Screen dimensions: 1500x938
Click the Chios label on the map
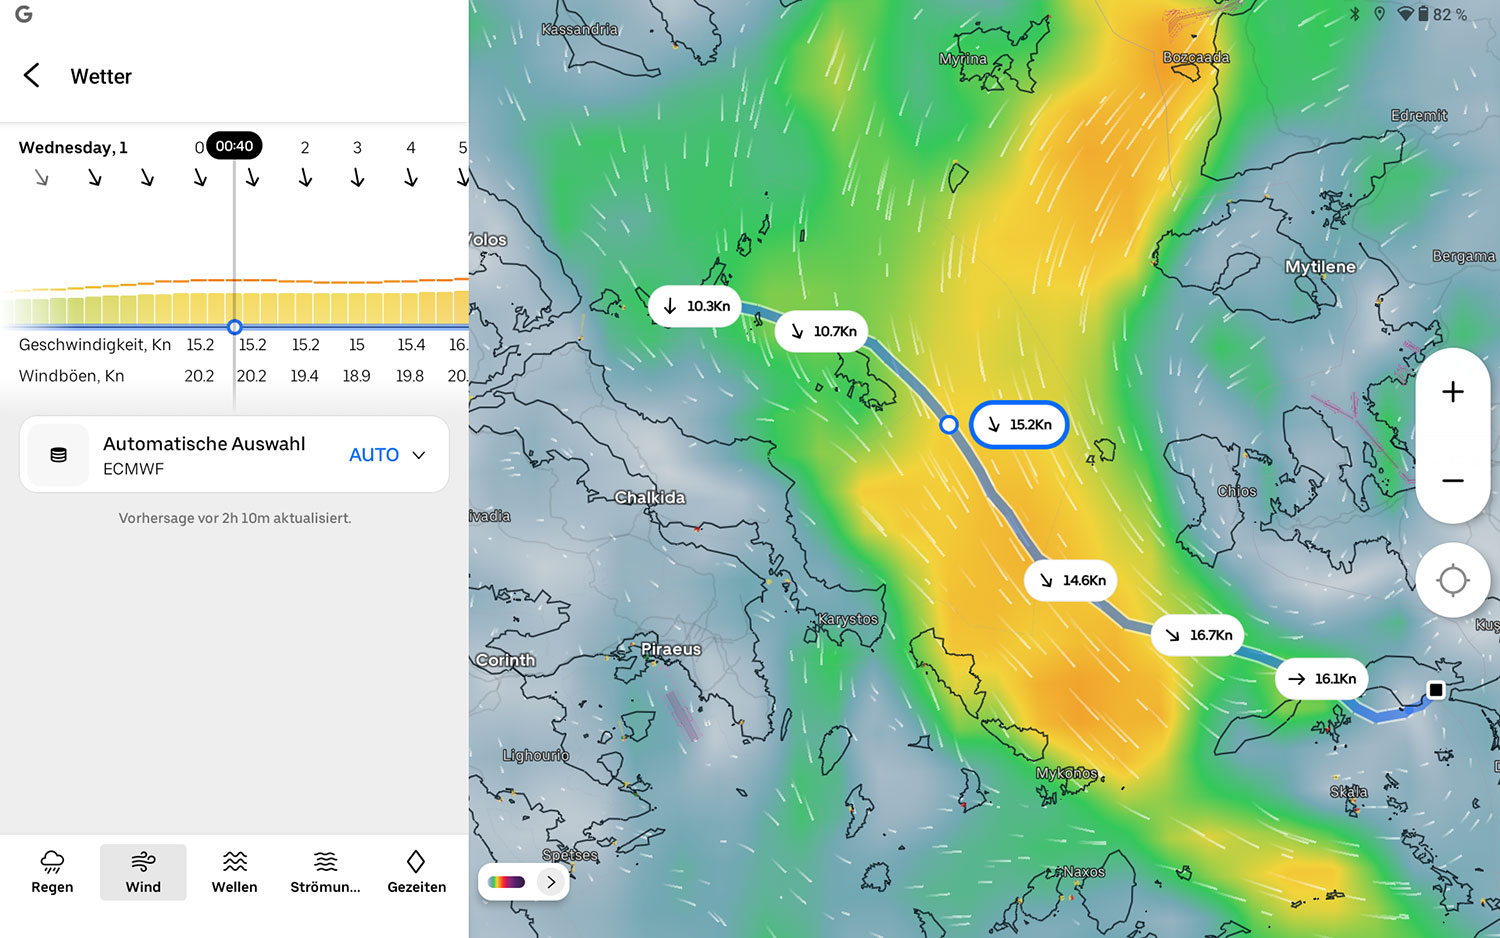(1237, 491)
